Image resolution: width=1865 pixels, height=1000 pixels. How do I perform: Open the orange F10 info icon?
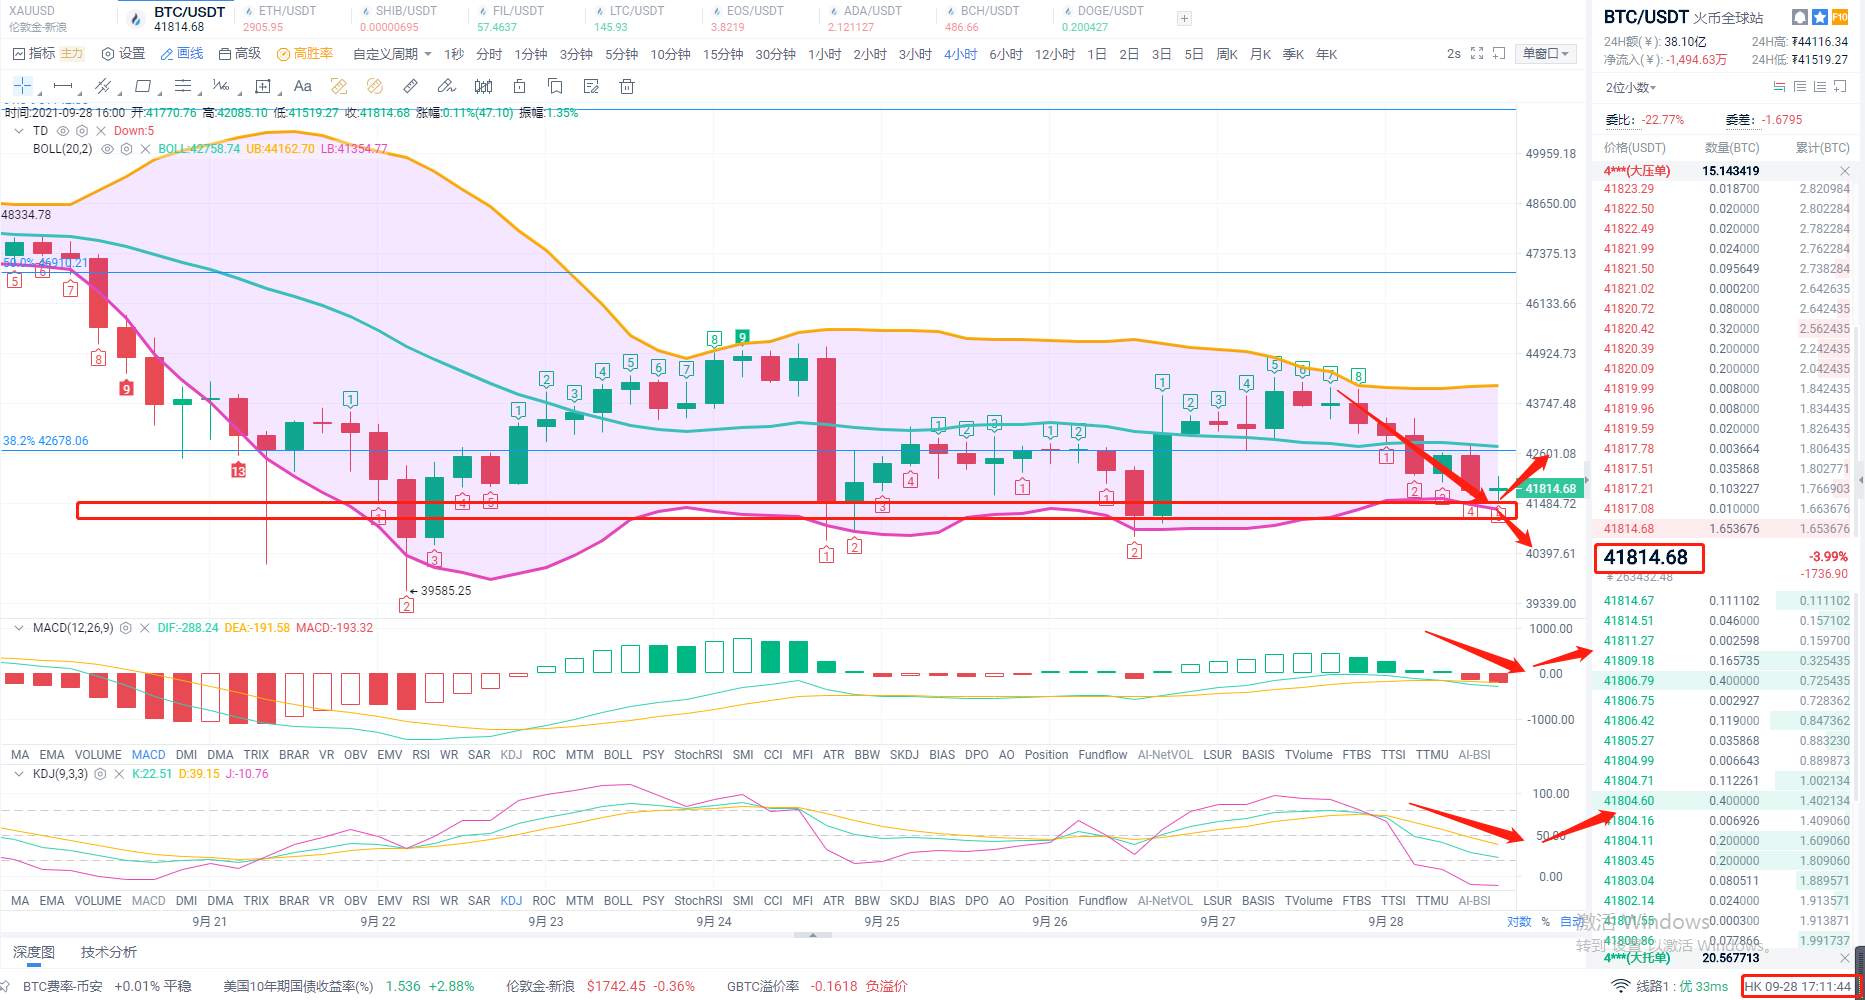[x=1840, y=17]
